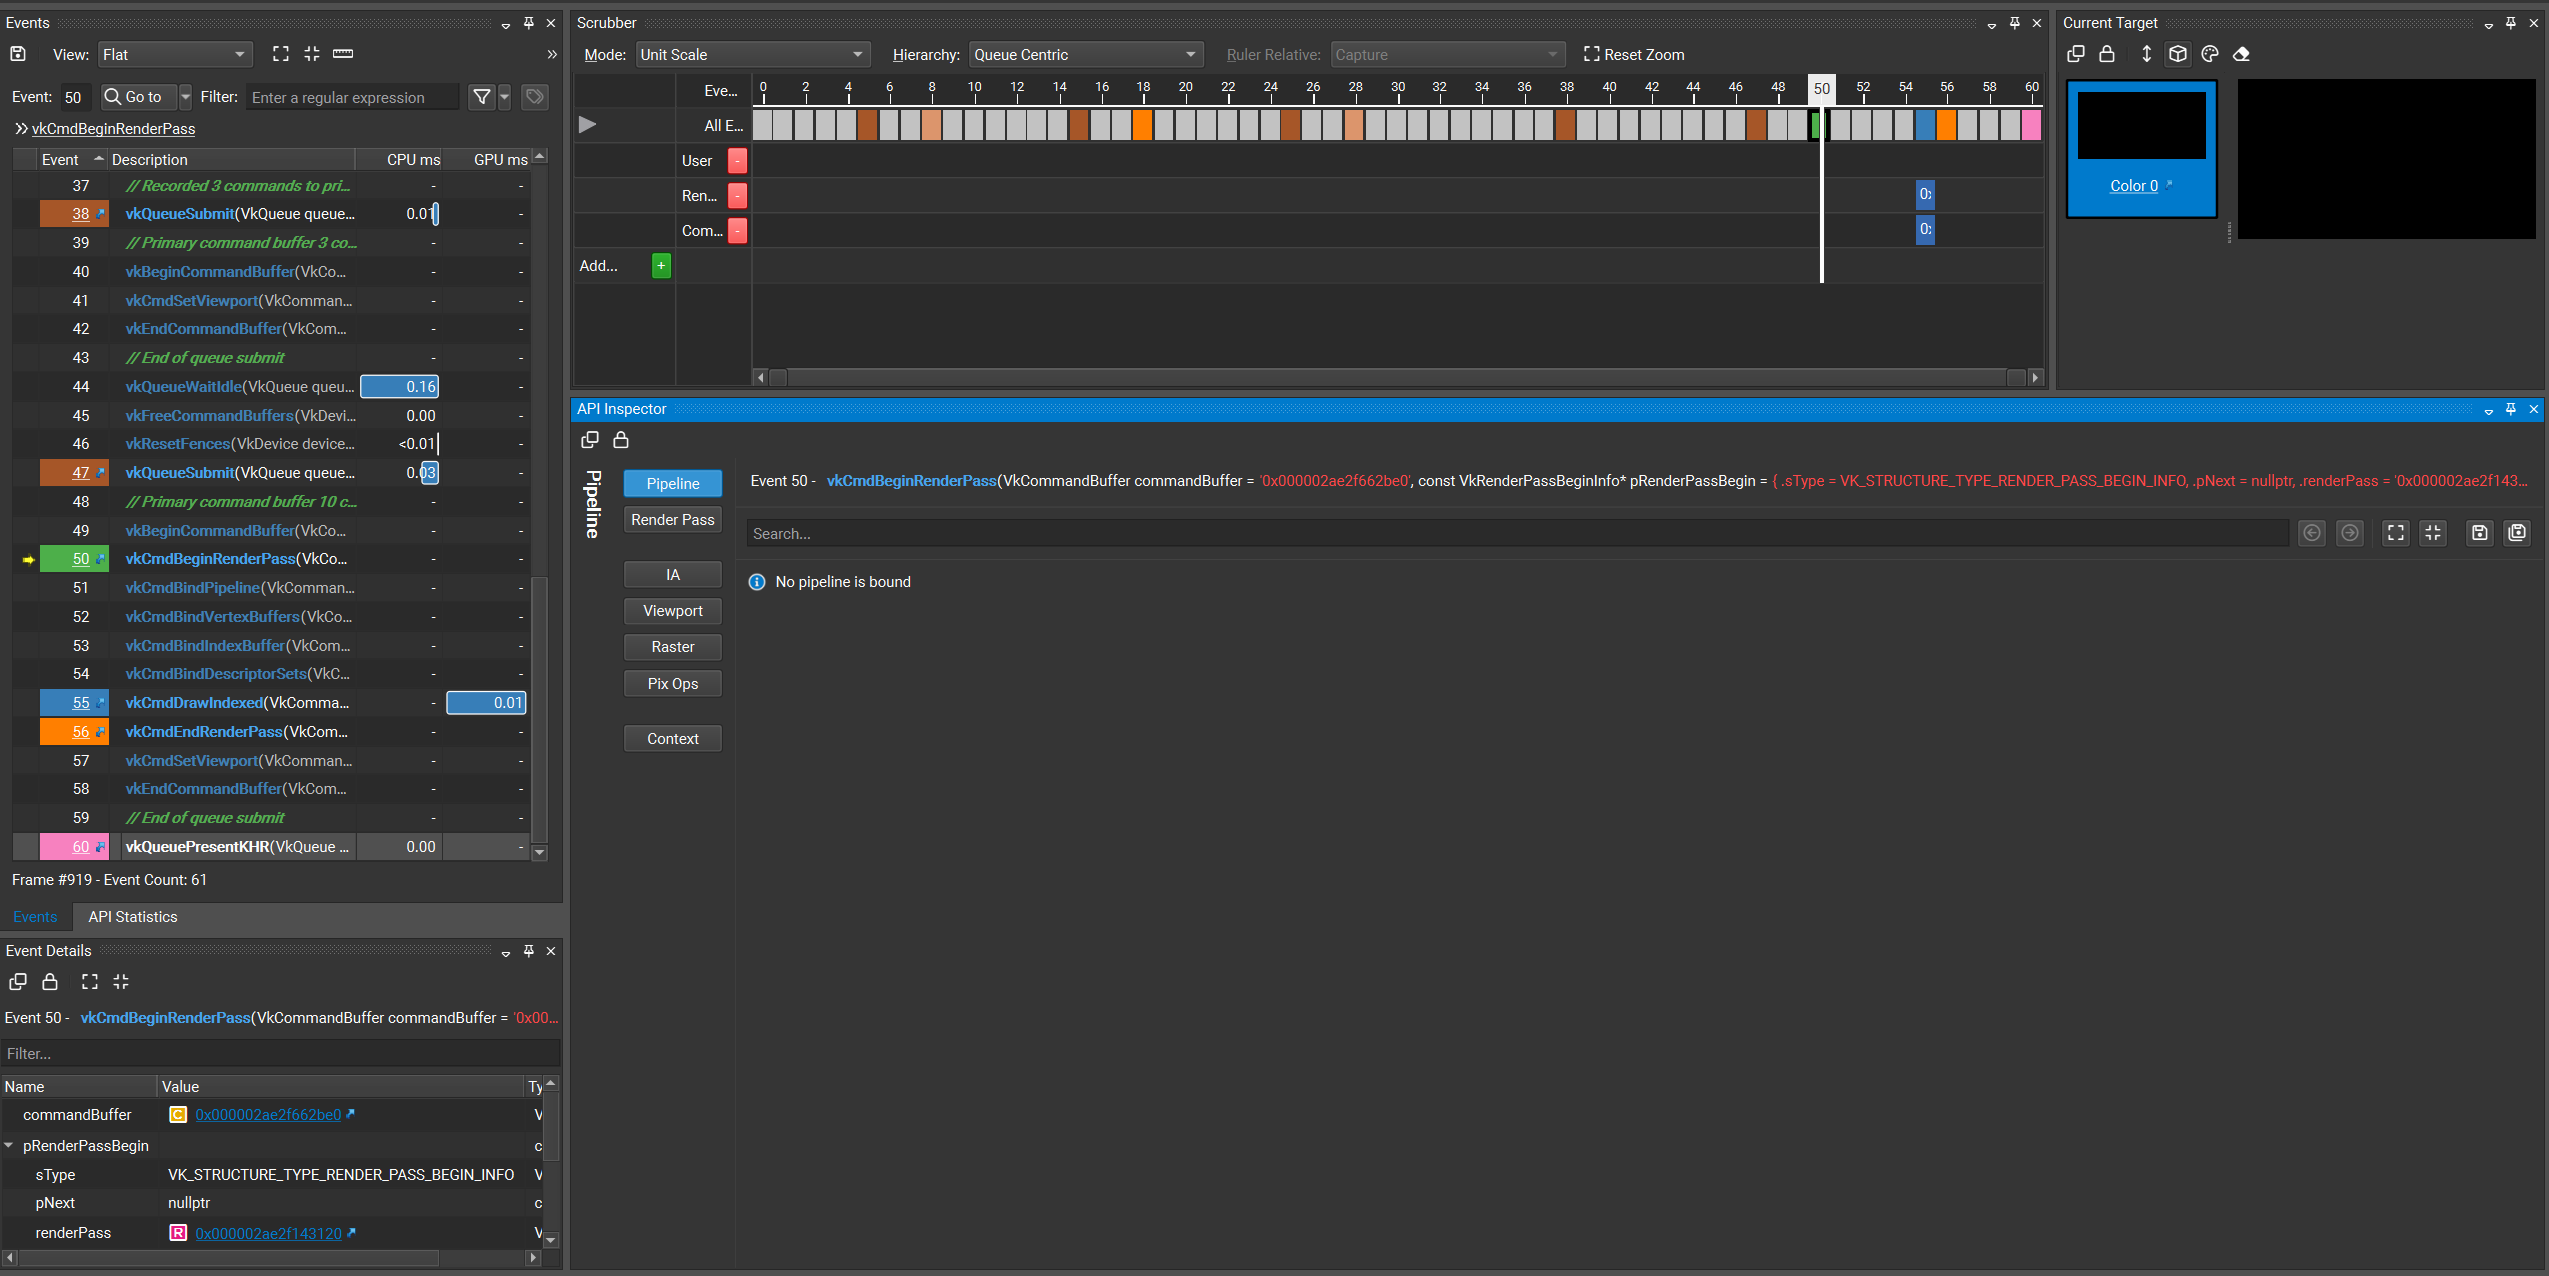Collapse the pRenderPassBegin entry in Event Details
The height and width of the screenshot is (1276, 2549).
[x=10, y=1145]
